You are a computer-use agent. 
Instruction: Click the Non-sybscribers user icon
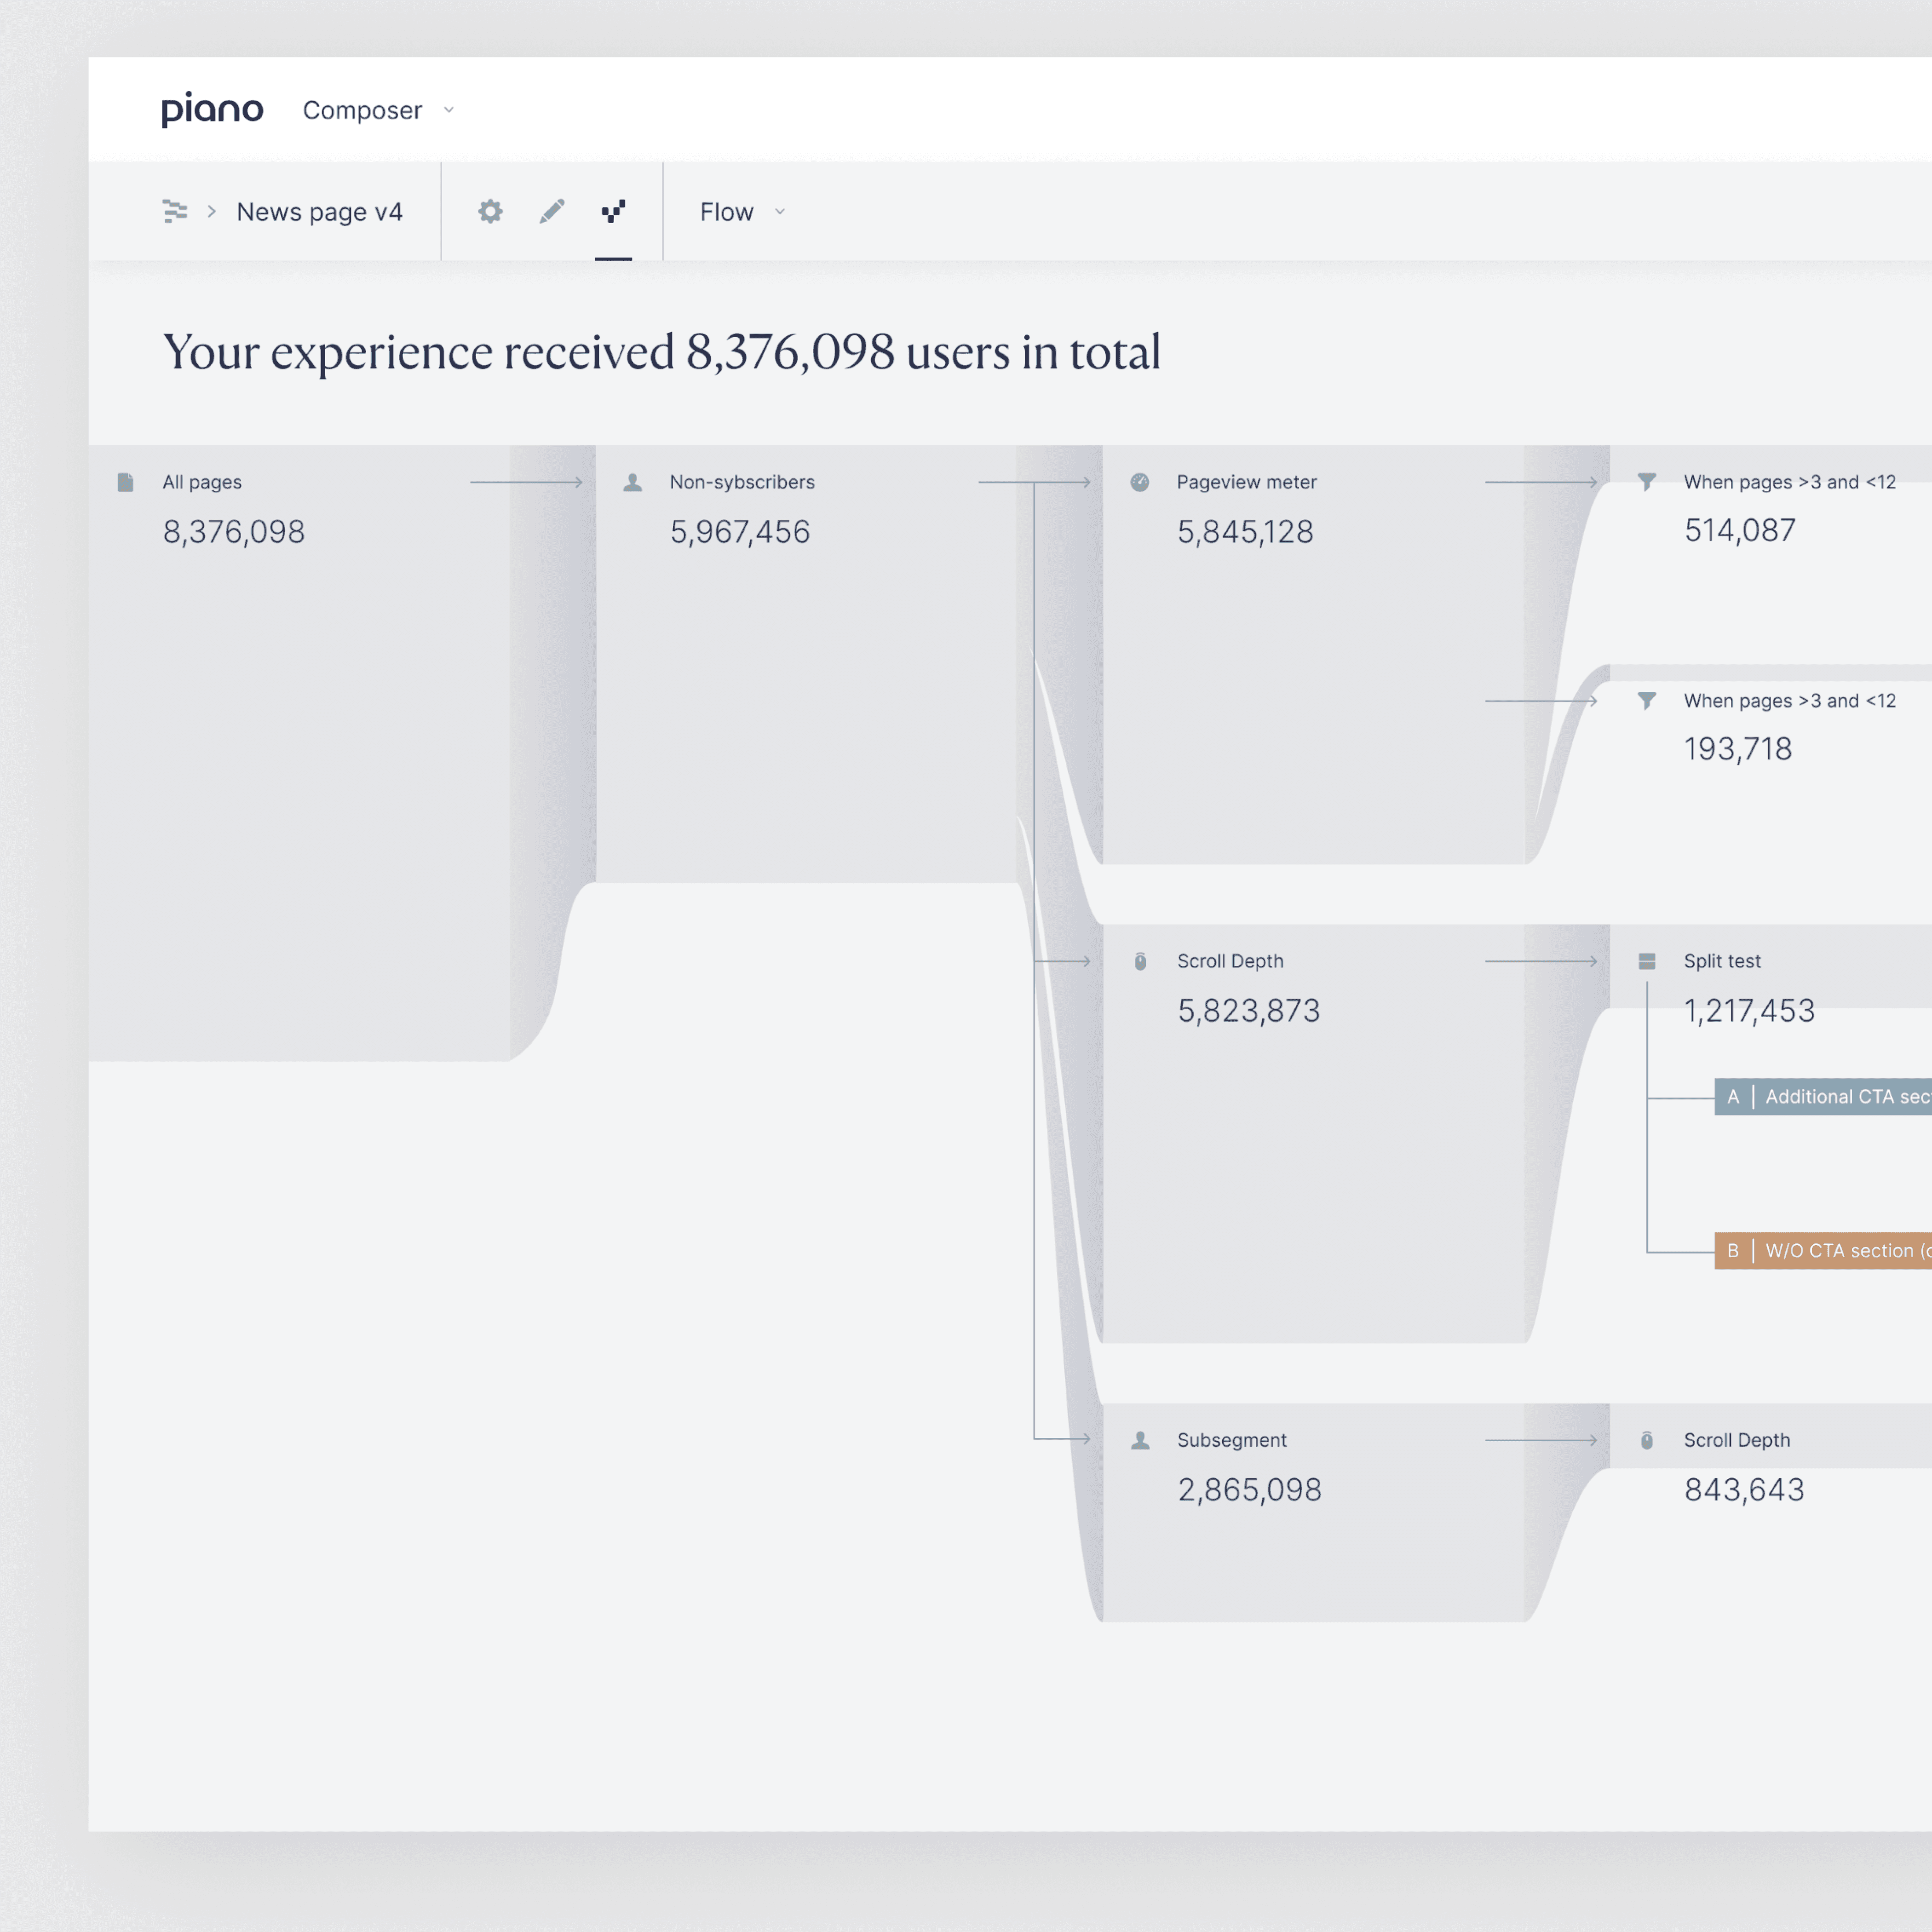[633, 482]
